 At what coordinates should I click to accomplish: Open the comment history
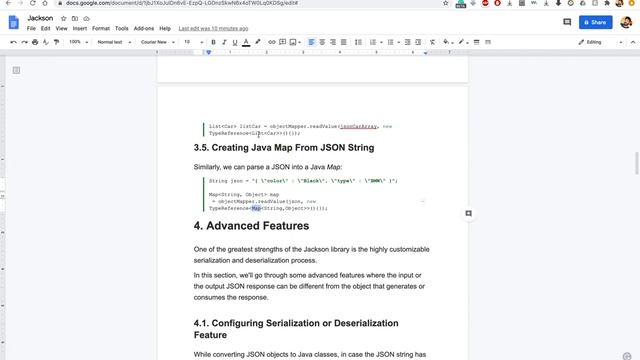567,22
